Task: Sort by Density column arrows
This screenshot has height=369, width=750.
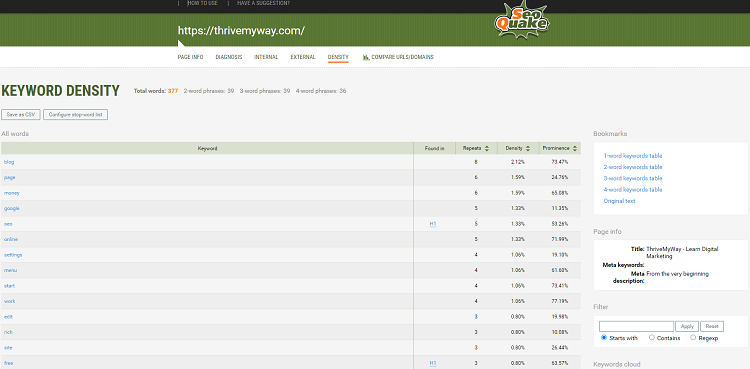Action: click(x=528, y=148)
